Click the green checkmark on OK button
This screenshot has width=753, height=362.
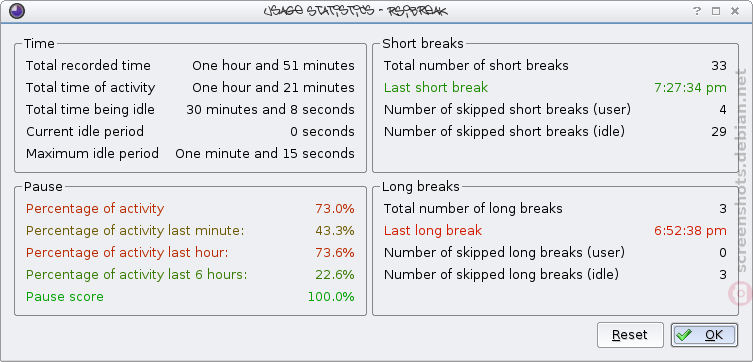(x=684, y=335)
